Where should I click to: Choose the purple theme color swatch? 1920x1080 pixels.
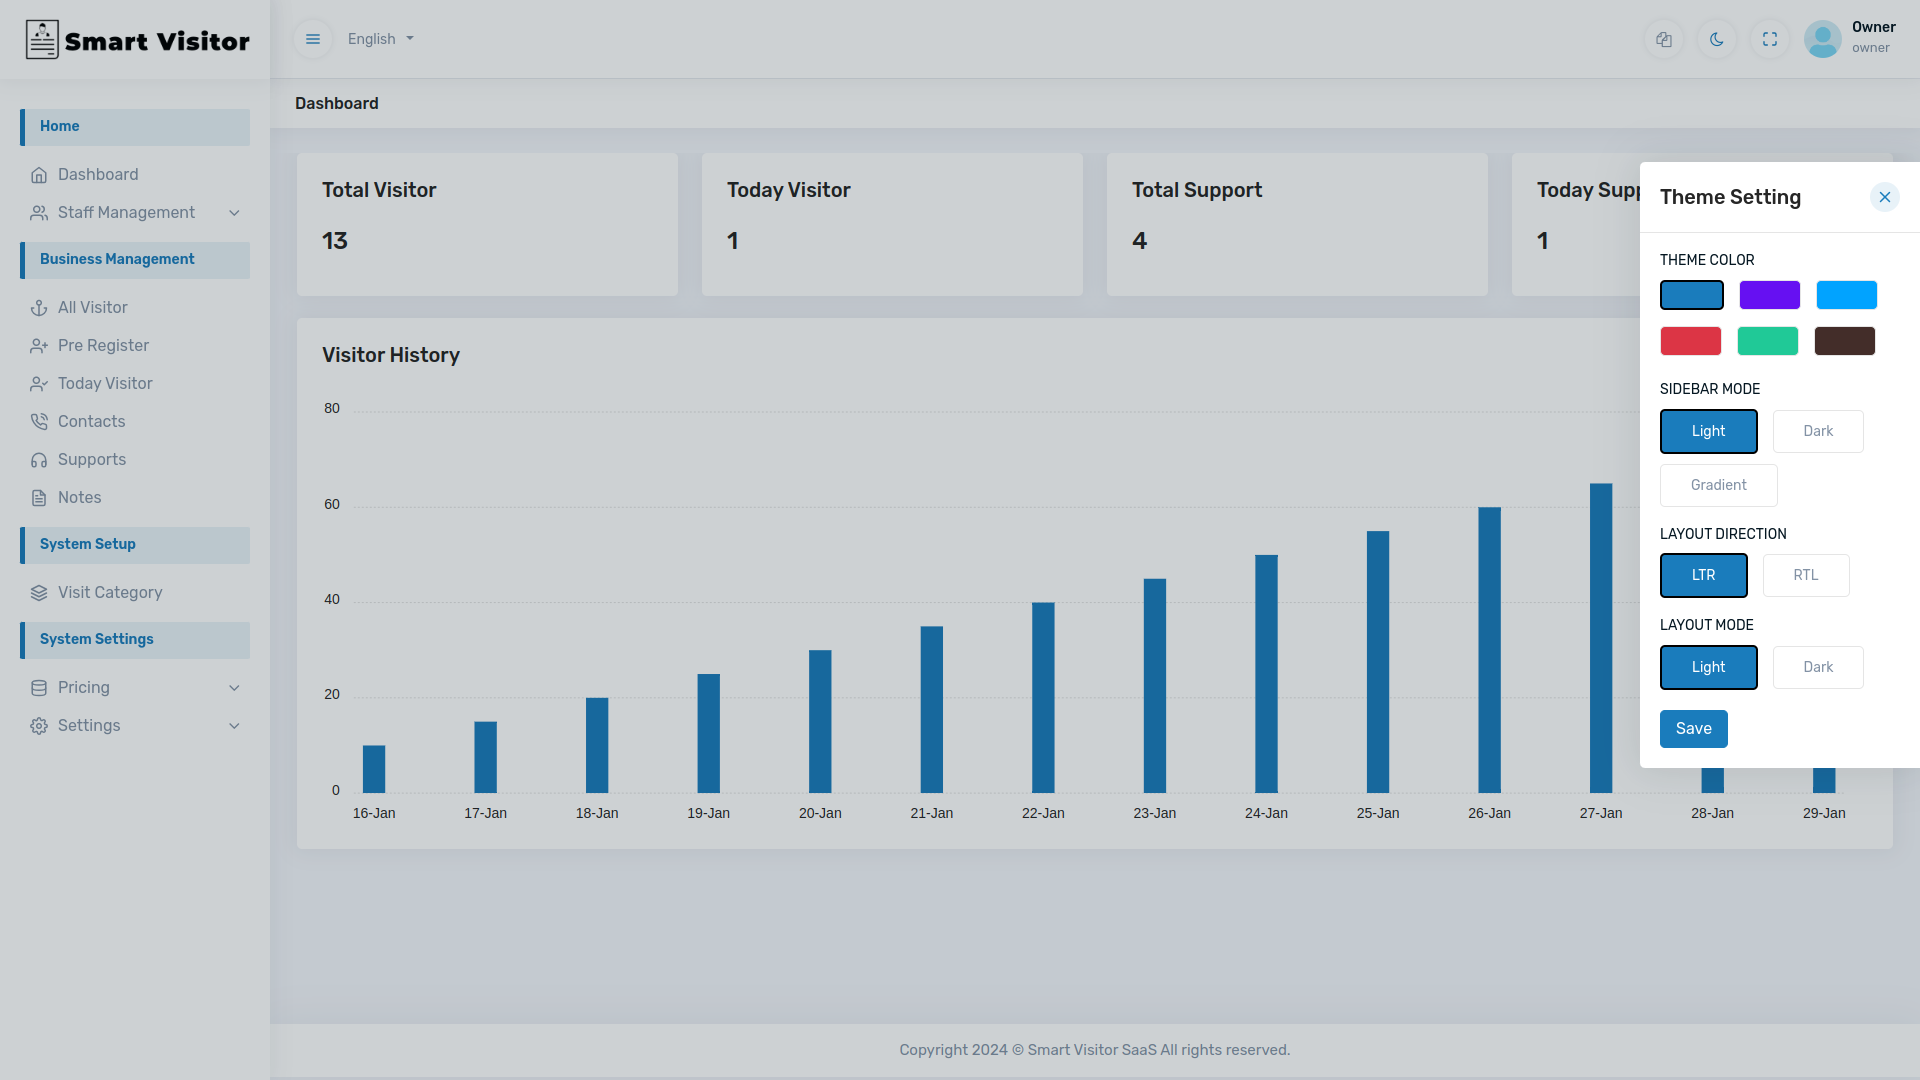[x=1769, y=295]
